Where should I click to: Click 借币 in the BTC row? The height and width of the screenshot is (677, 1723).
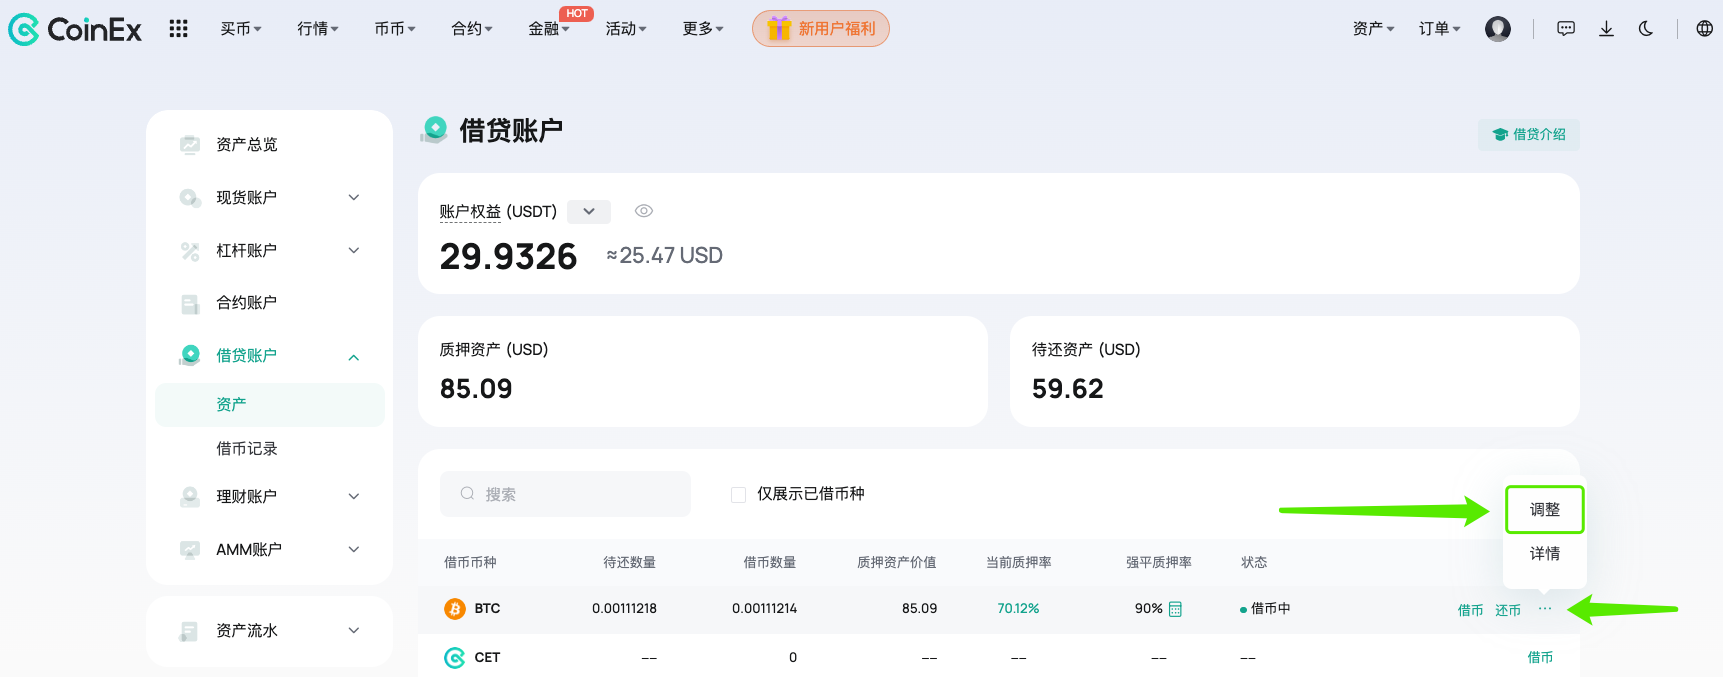[1470, 610]
